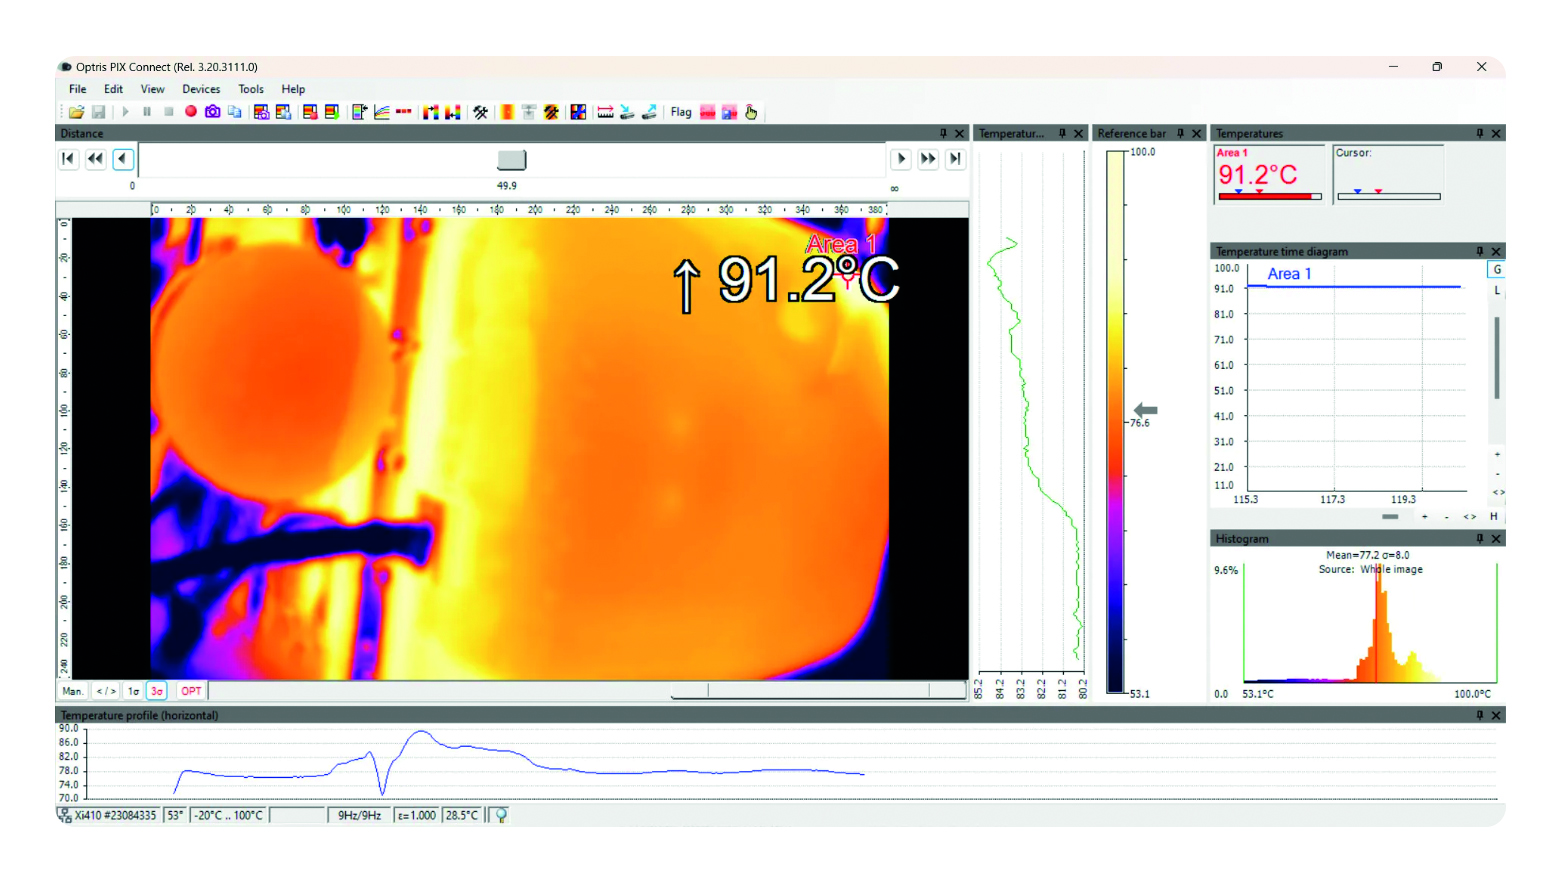Enable the OPT scaling option
This screenshot has height=890, width=1566.
coord(191,691)
